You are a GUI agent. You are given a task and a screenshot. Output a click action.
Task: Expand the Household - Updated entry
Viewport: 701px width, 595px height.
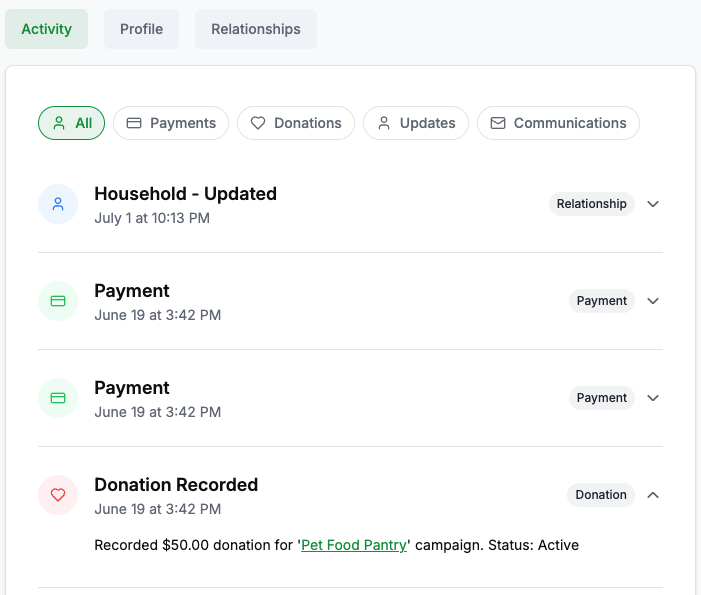pyautogui.click(x=653, y=204)
